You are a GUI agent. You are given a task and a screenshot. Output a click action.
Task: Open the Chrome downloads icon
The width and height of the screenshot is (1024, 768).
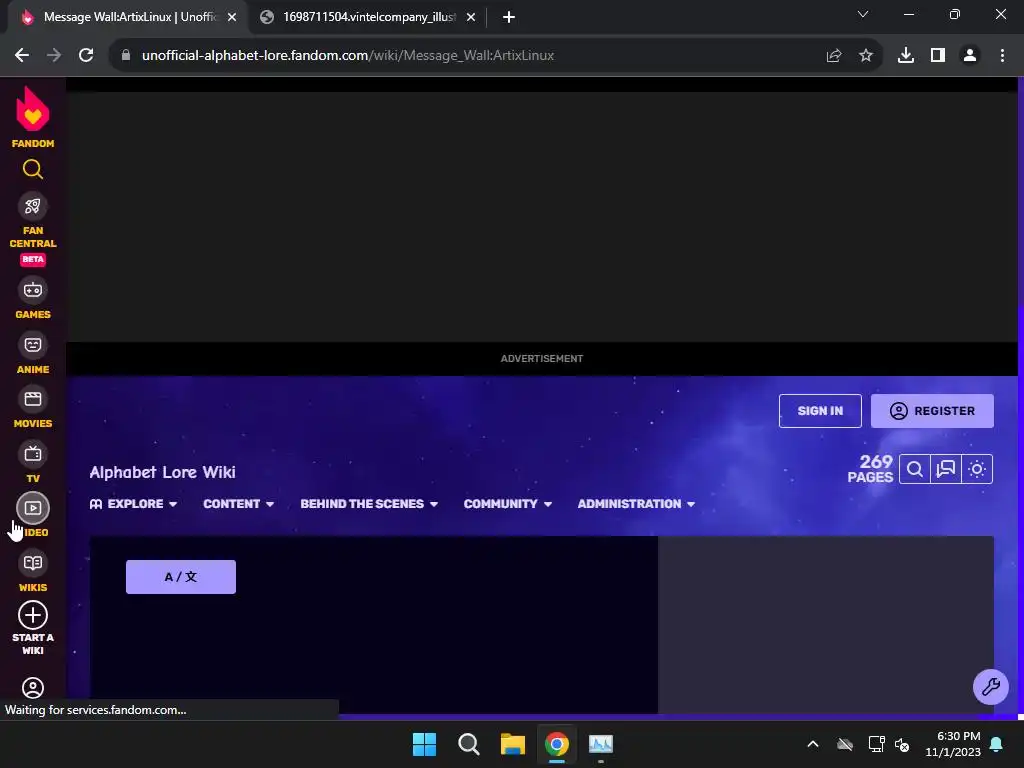(x=906, y=56)
